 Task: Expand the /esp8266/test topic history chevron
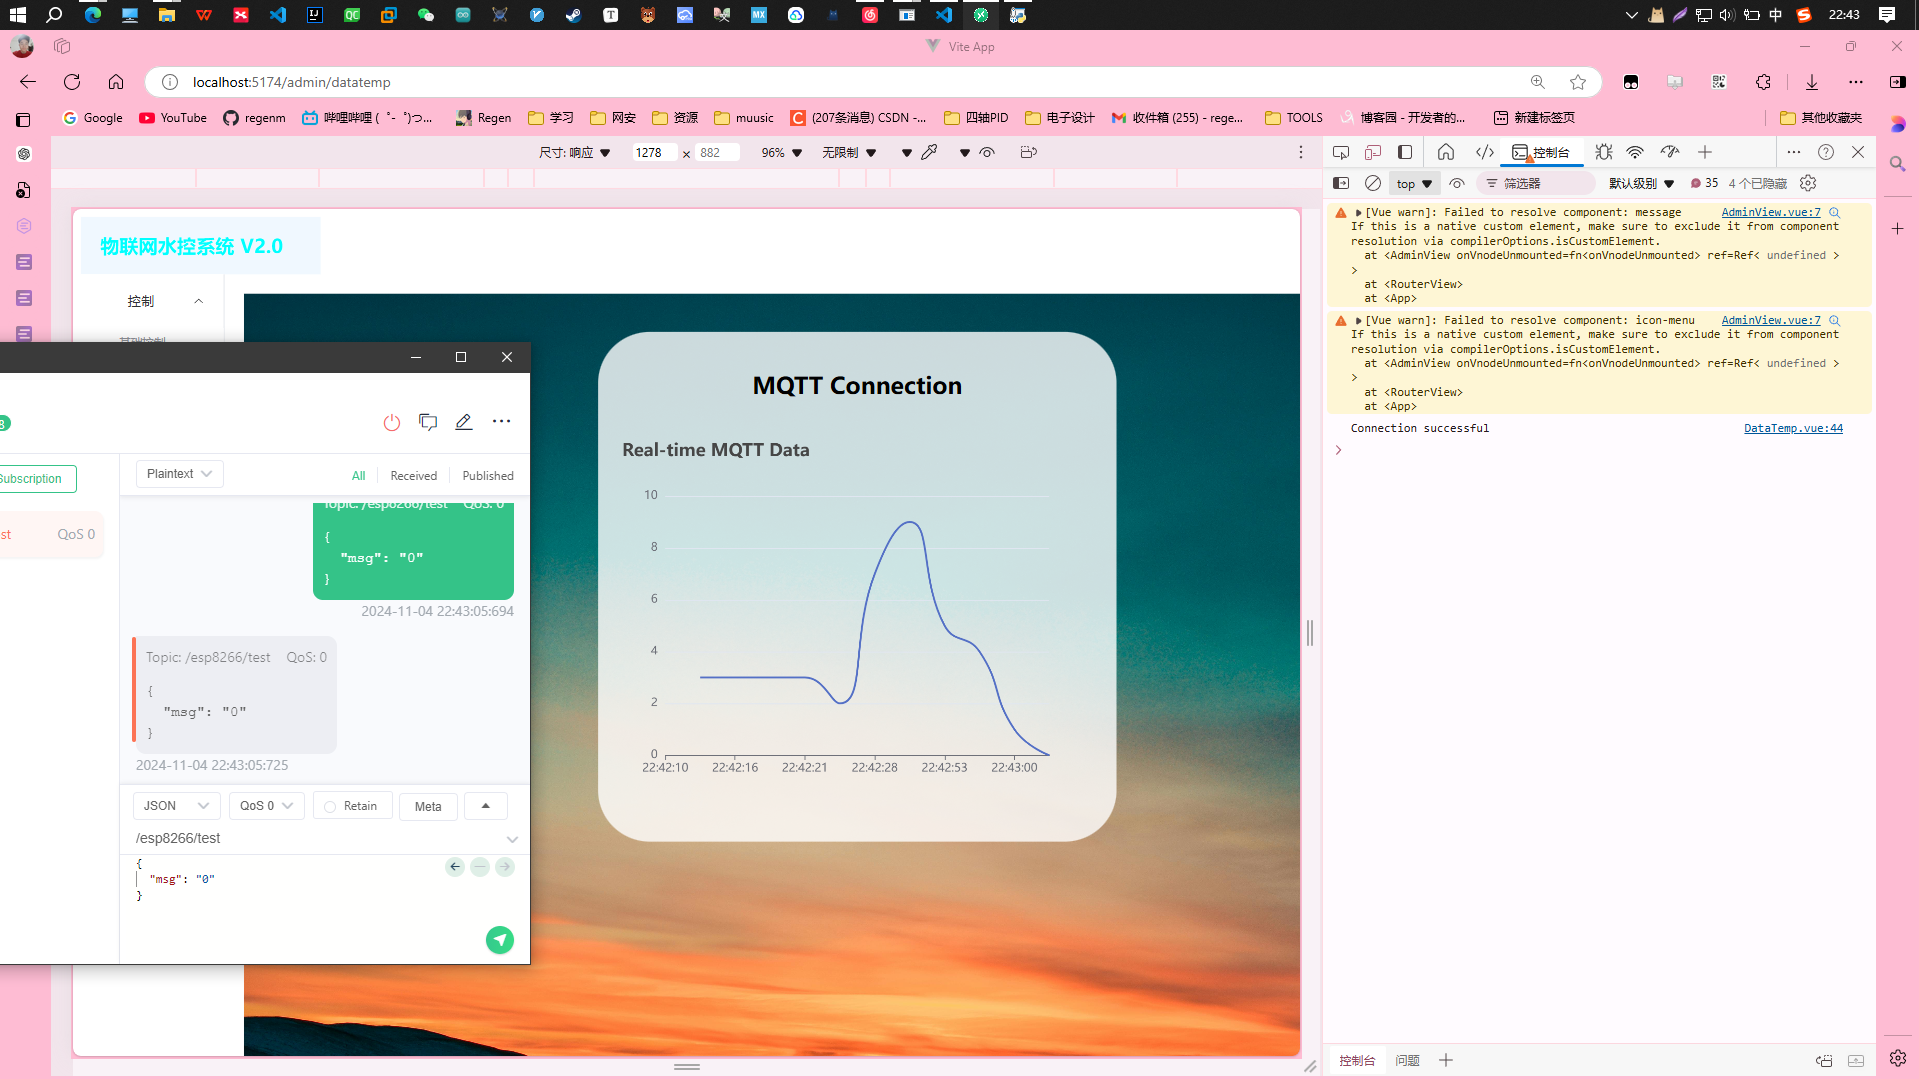coord(512,839)
